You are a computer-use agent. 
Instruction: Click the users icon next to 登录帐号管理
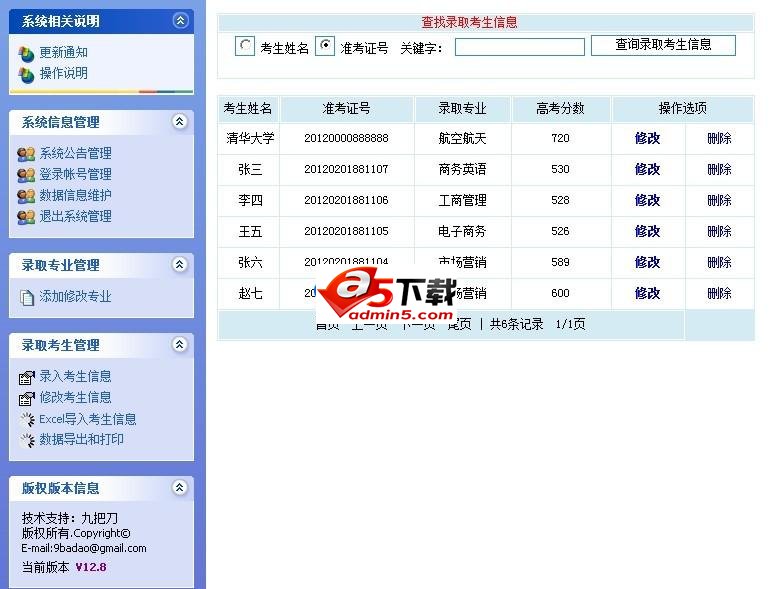pos(26,175)
